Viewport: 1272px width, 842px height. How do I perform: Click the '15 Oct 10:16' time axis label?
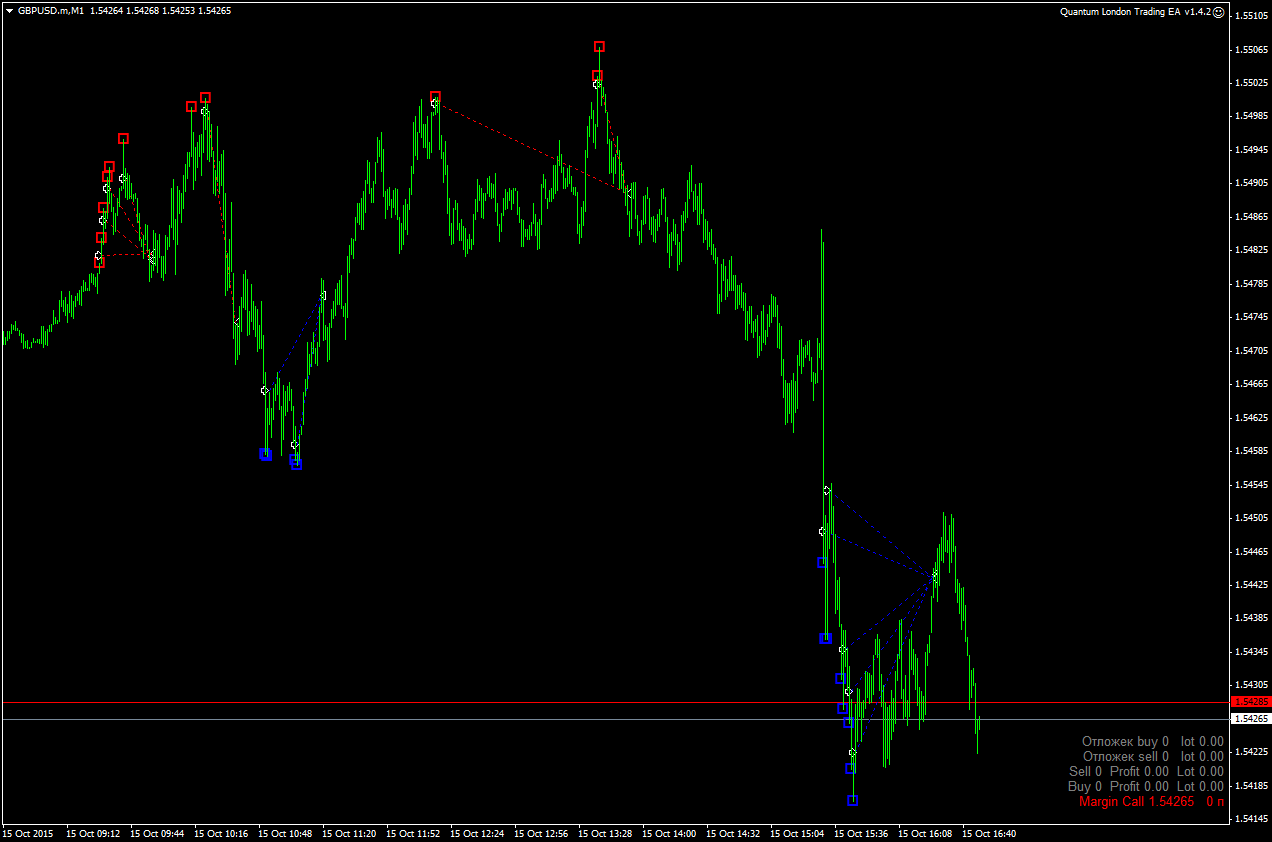(220, 833)
